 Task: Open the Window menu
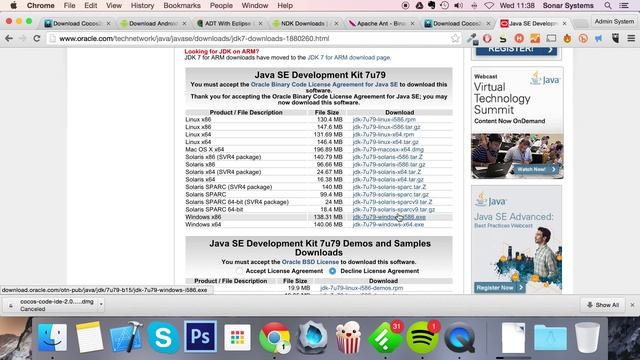tap(254, 5)
